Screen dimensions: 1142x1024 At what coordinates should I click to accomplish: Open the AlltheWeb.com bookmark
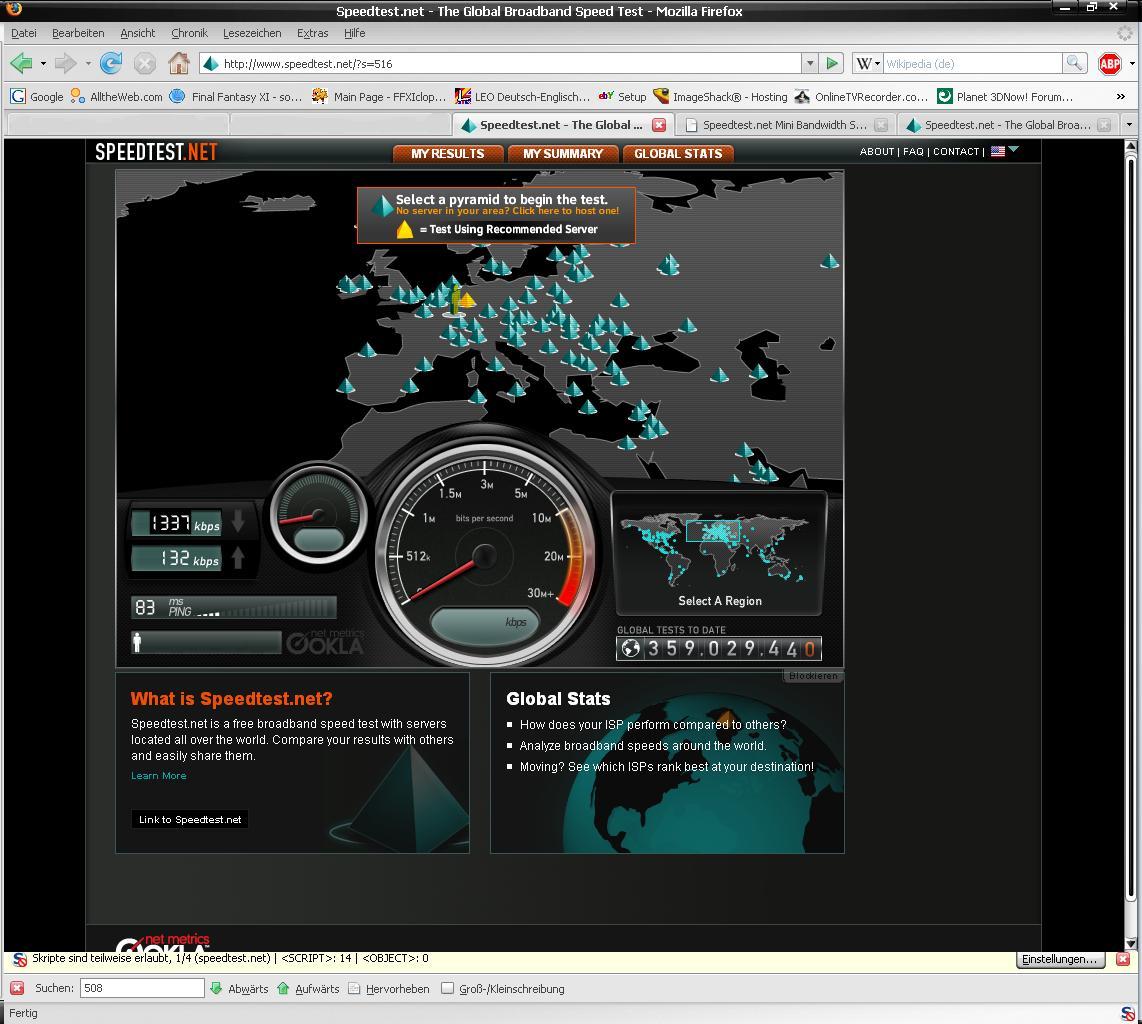pos(116,96)
